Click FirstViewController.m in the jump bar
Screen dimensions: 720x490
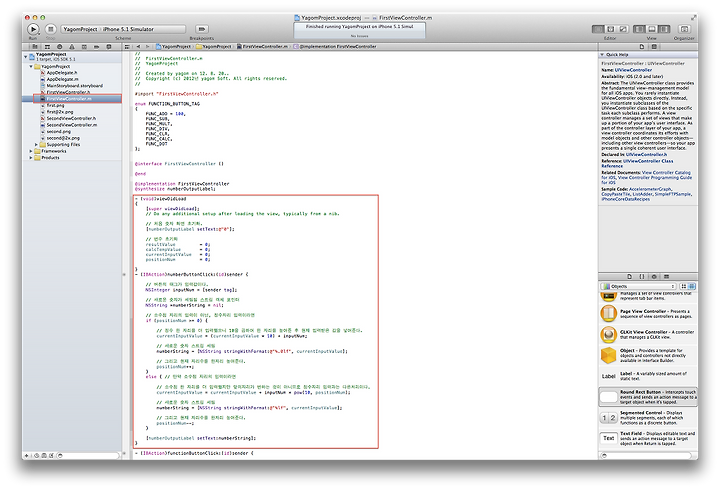click(263, 46)
